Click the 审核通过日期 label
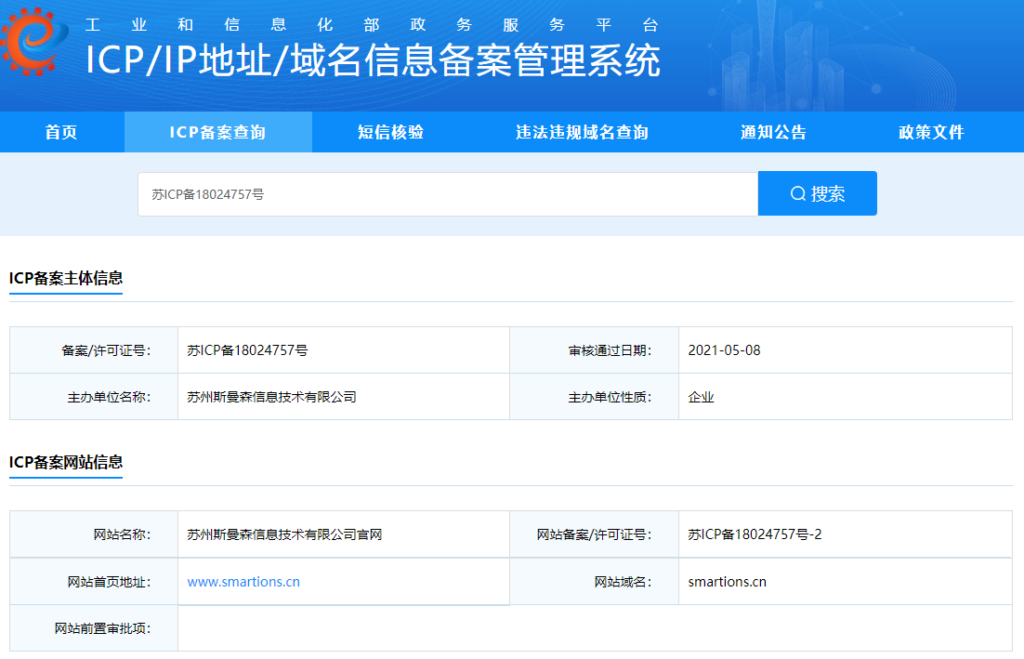The image size is (1024, 659). click(609, 351)
